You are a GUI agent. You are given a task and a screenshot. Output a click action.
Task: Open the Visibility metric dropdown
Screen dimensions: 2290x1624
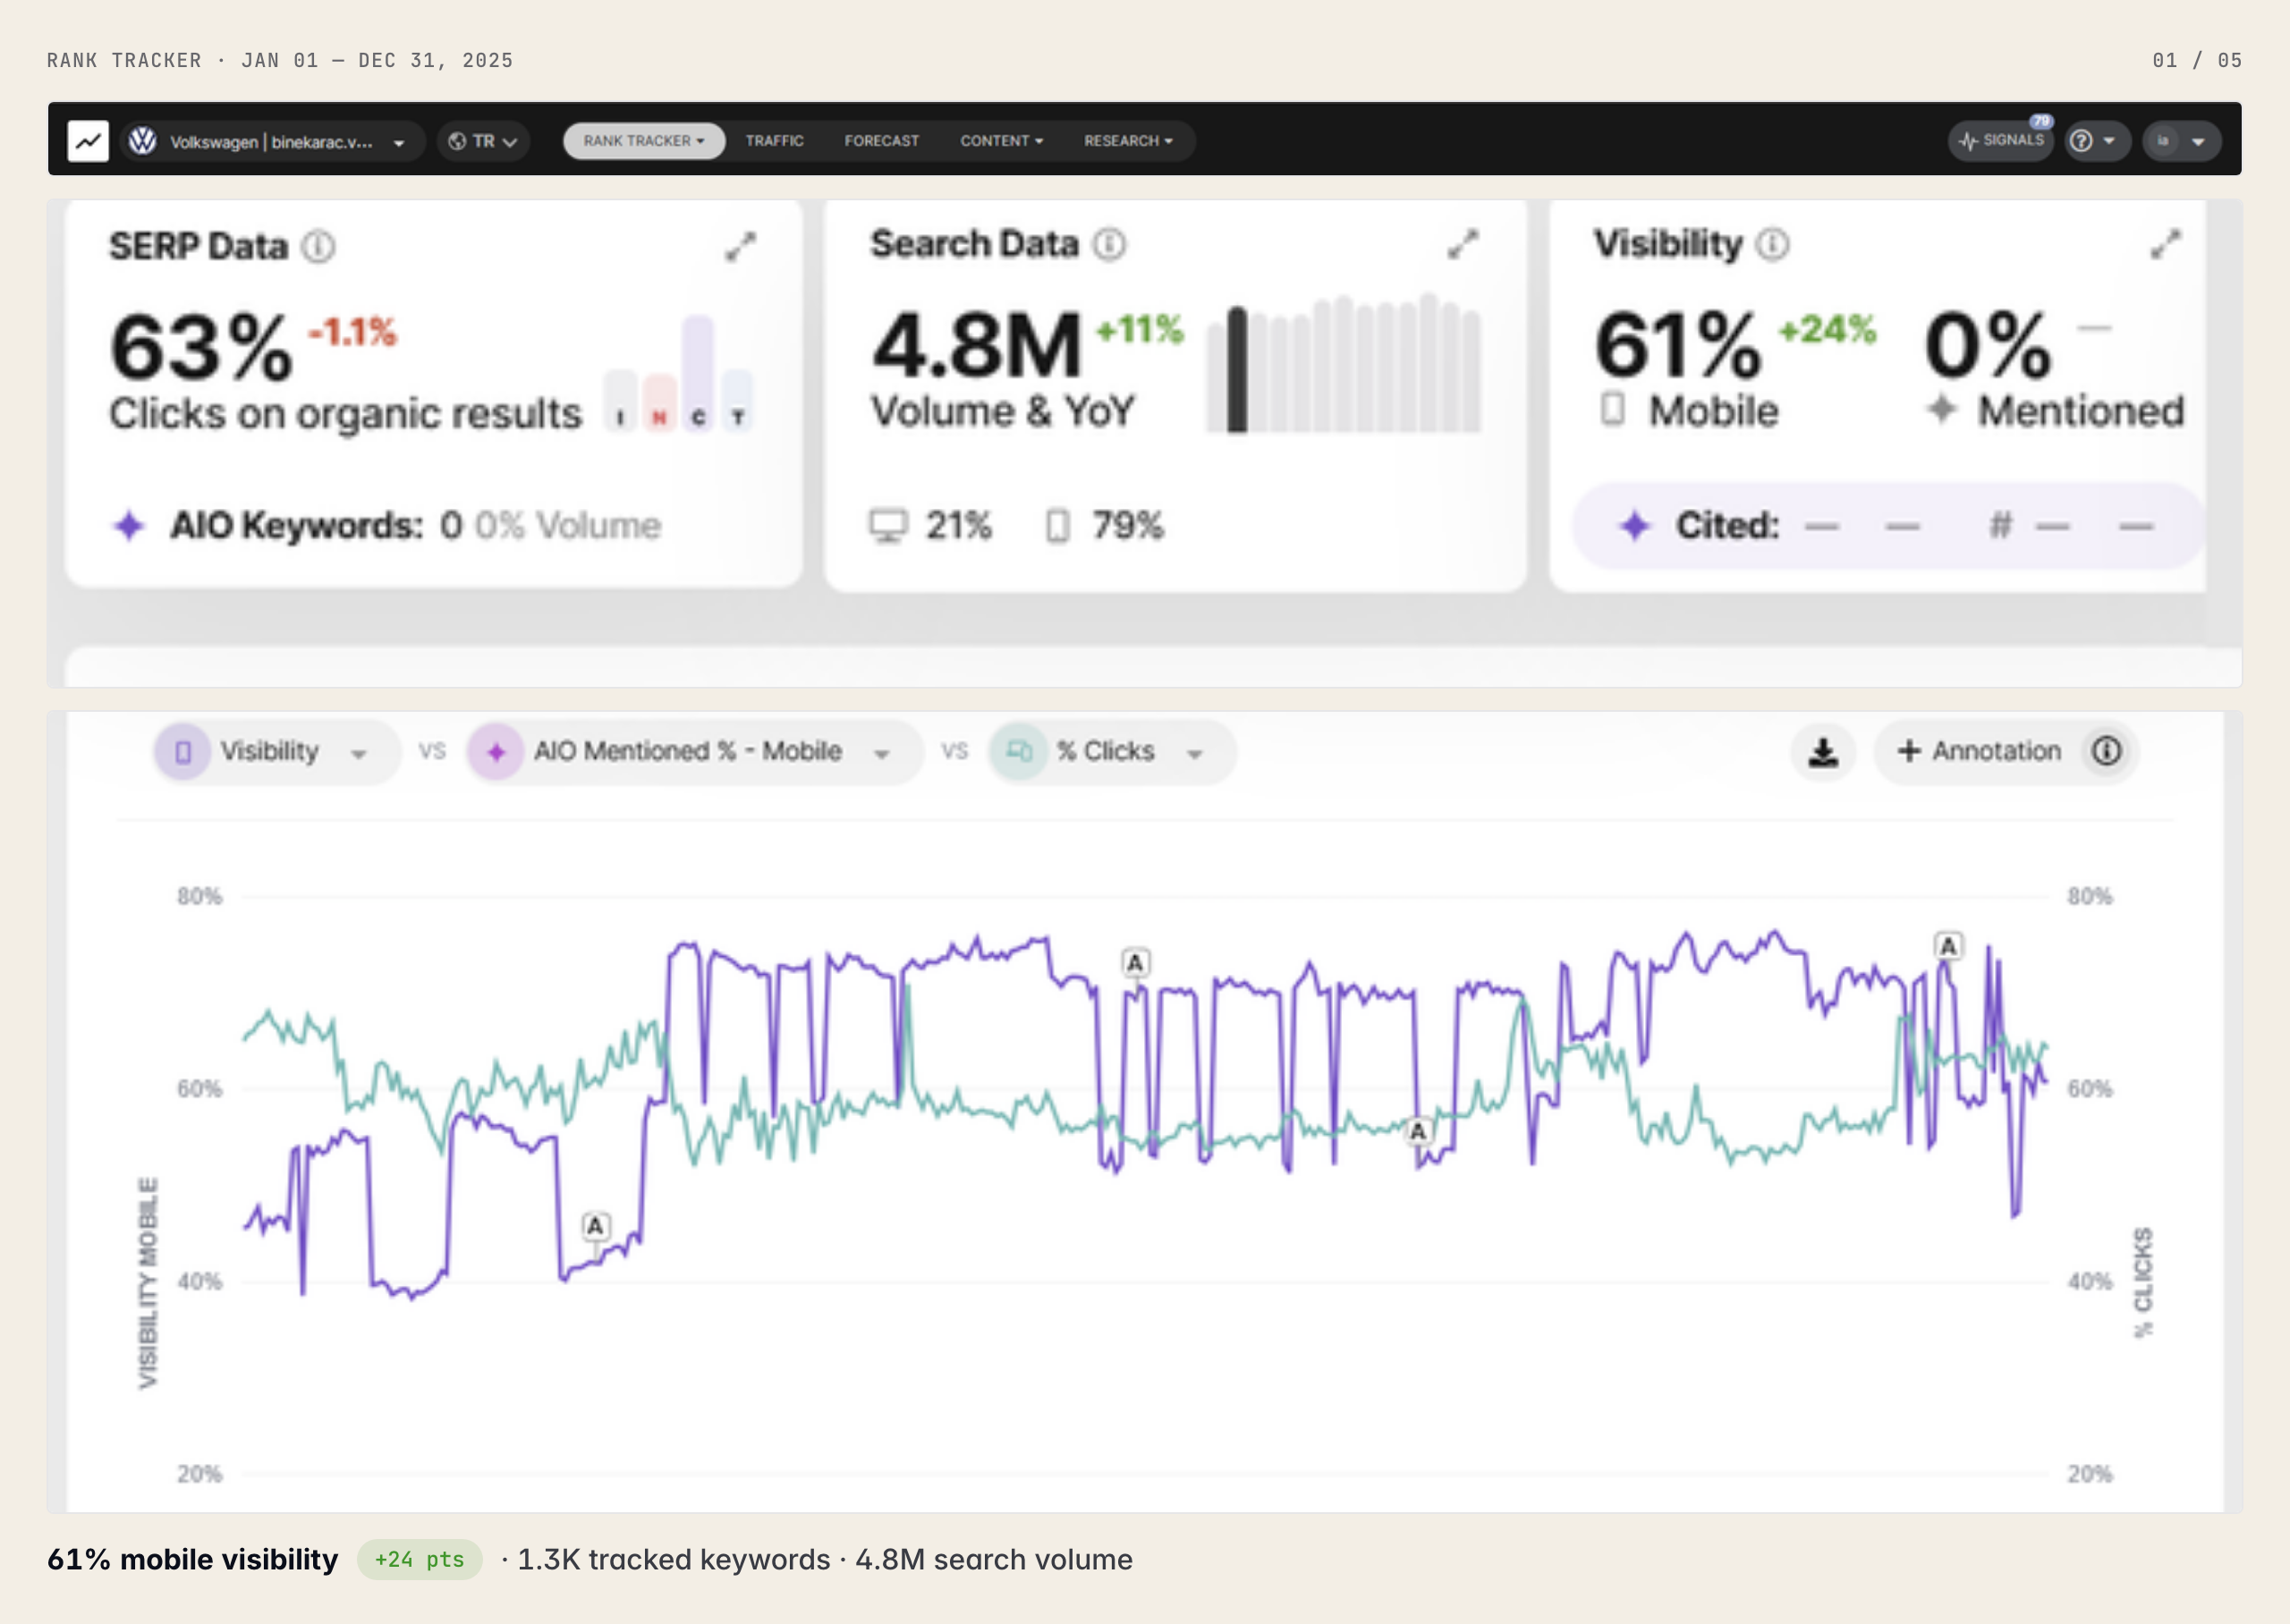[277, 751]
